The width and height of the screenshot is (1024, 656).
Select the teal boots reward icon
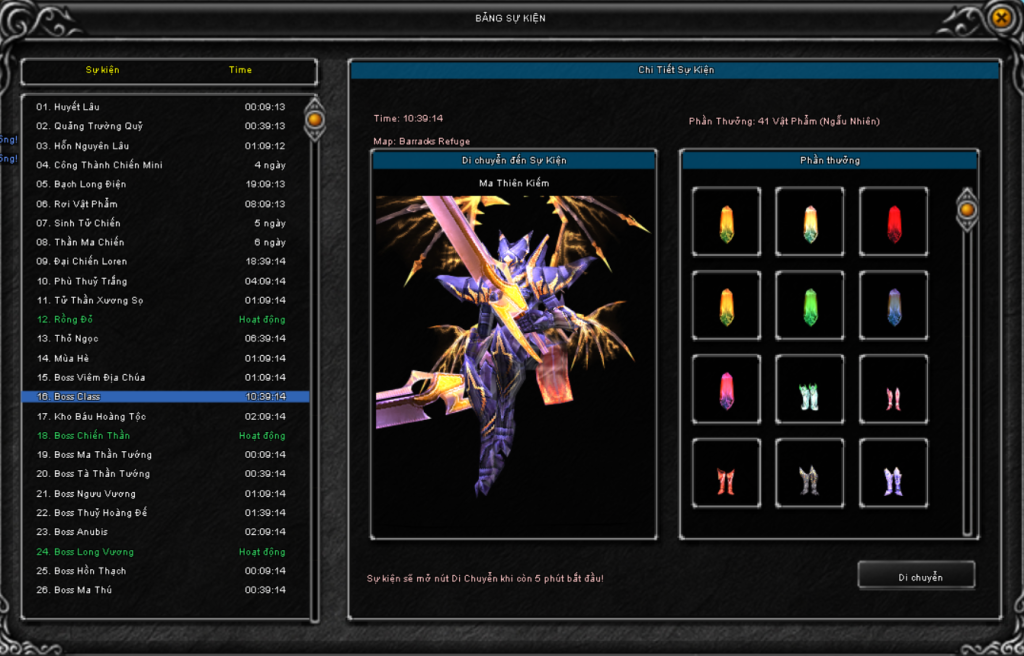pyautogui.click(x=810, y=390)
